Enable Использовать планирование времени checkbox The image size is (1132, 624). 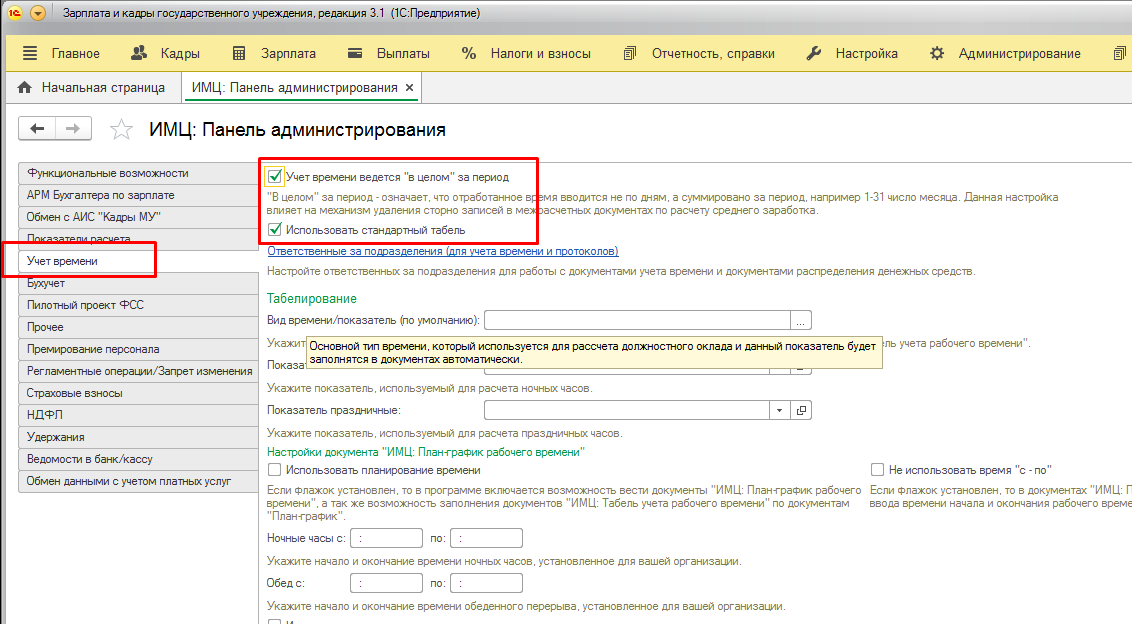point(274,470)
